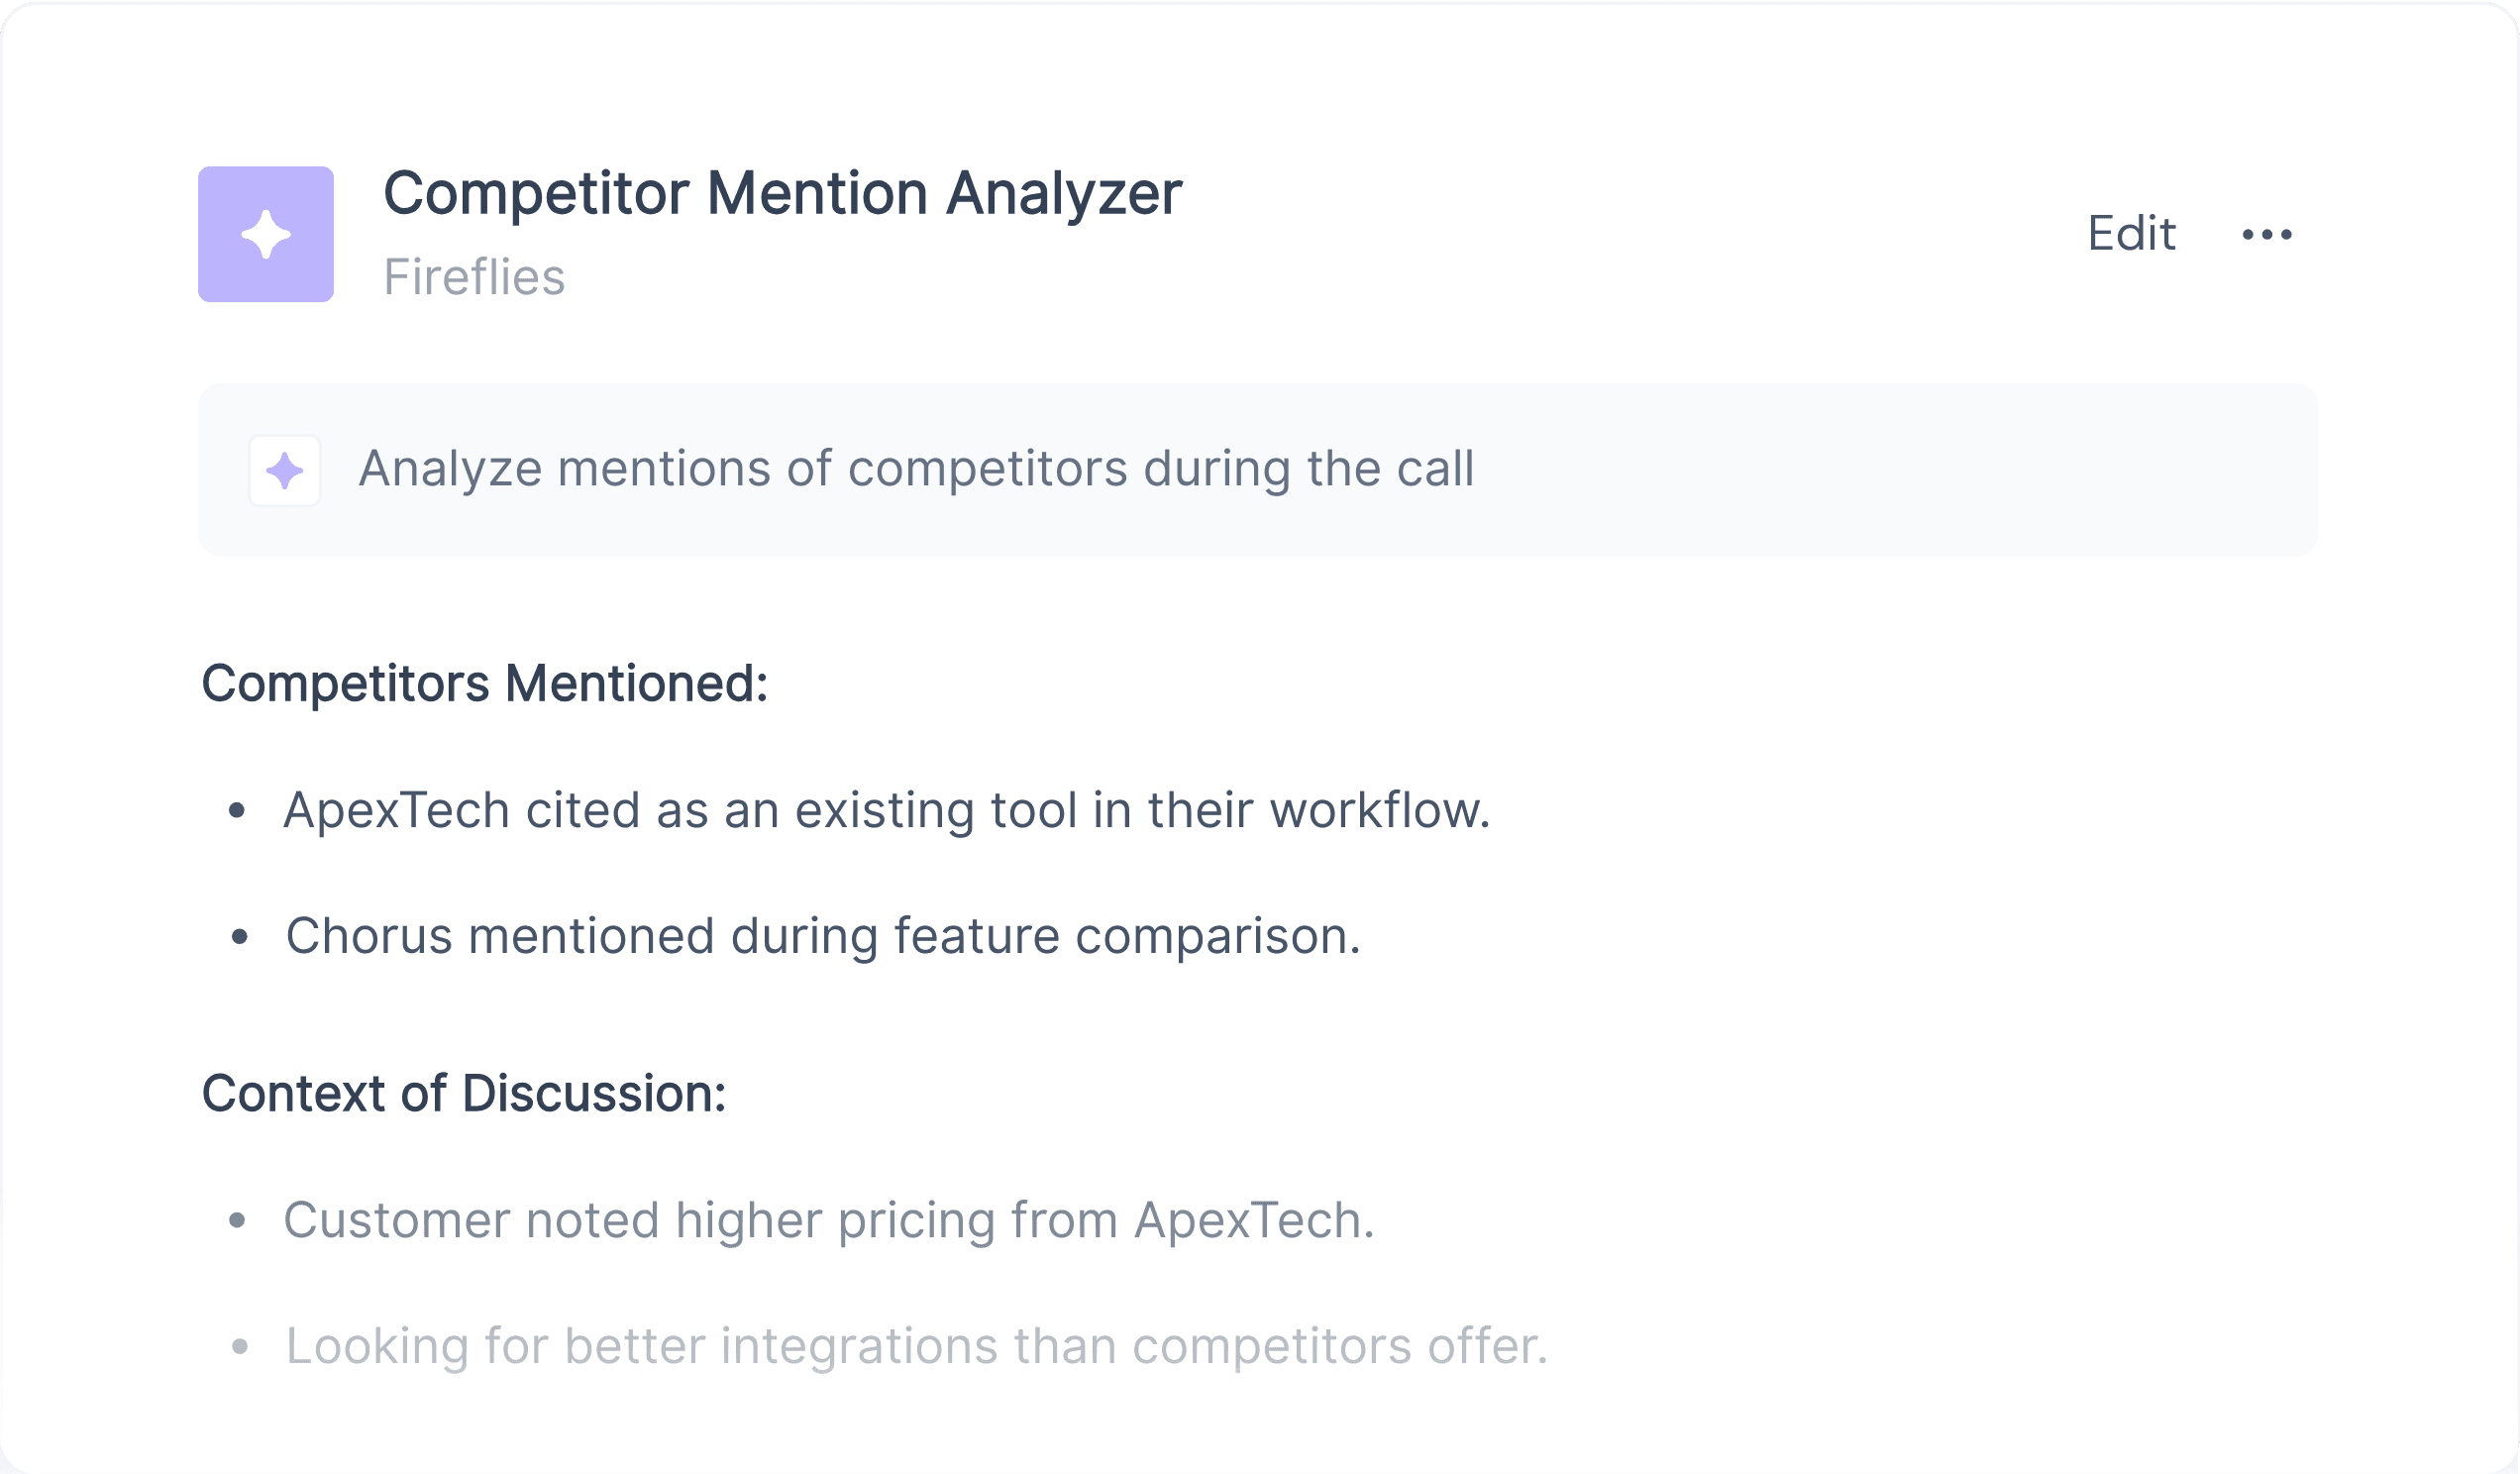Select the 'cited as an existing tool' sentence

[887, 810]
